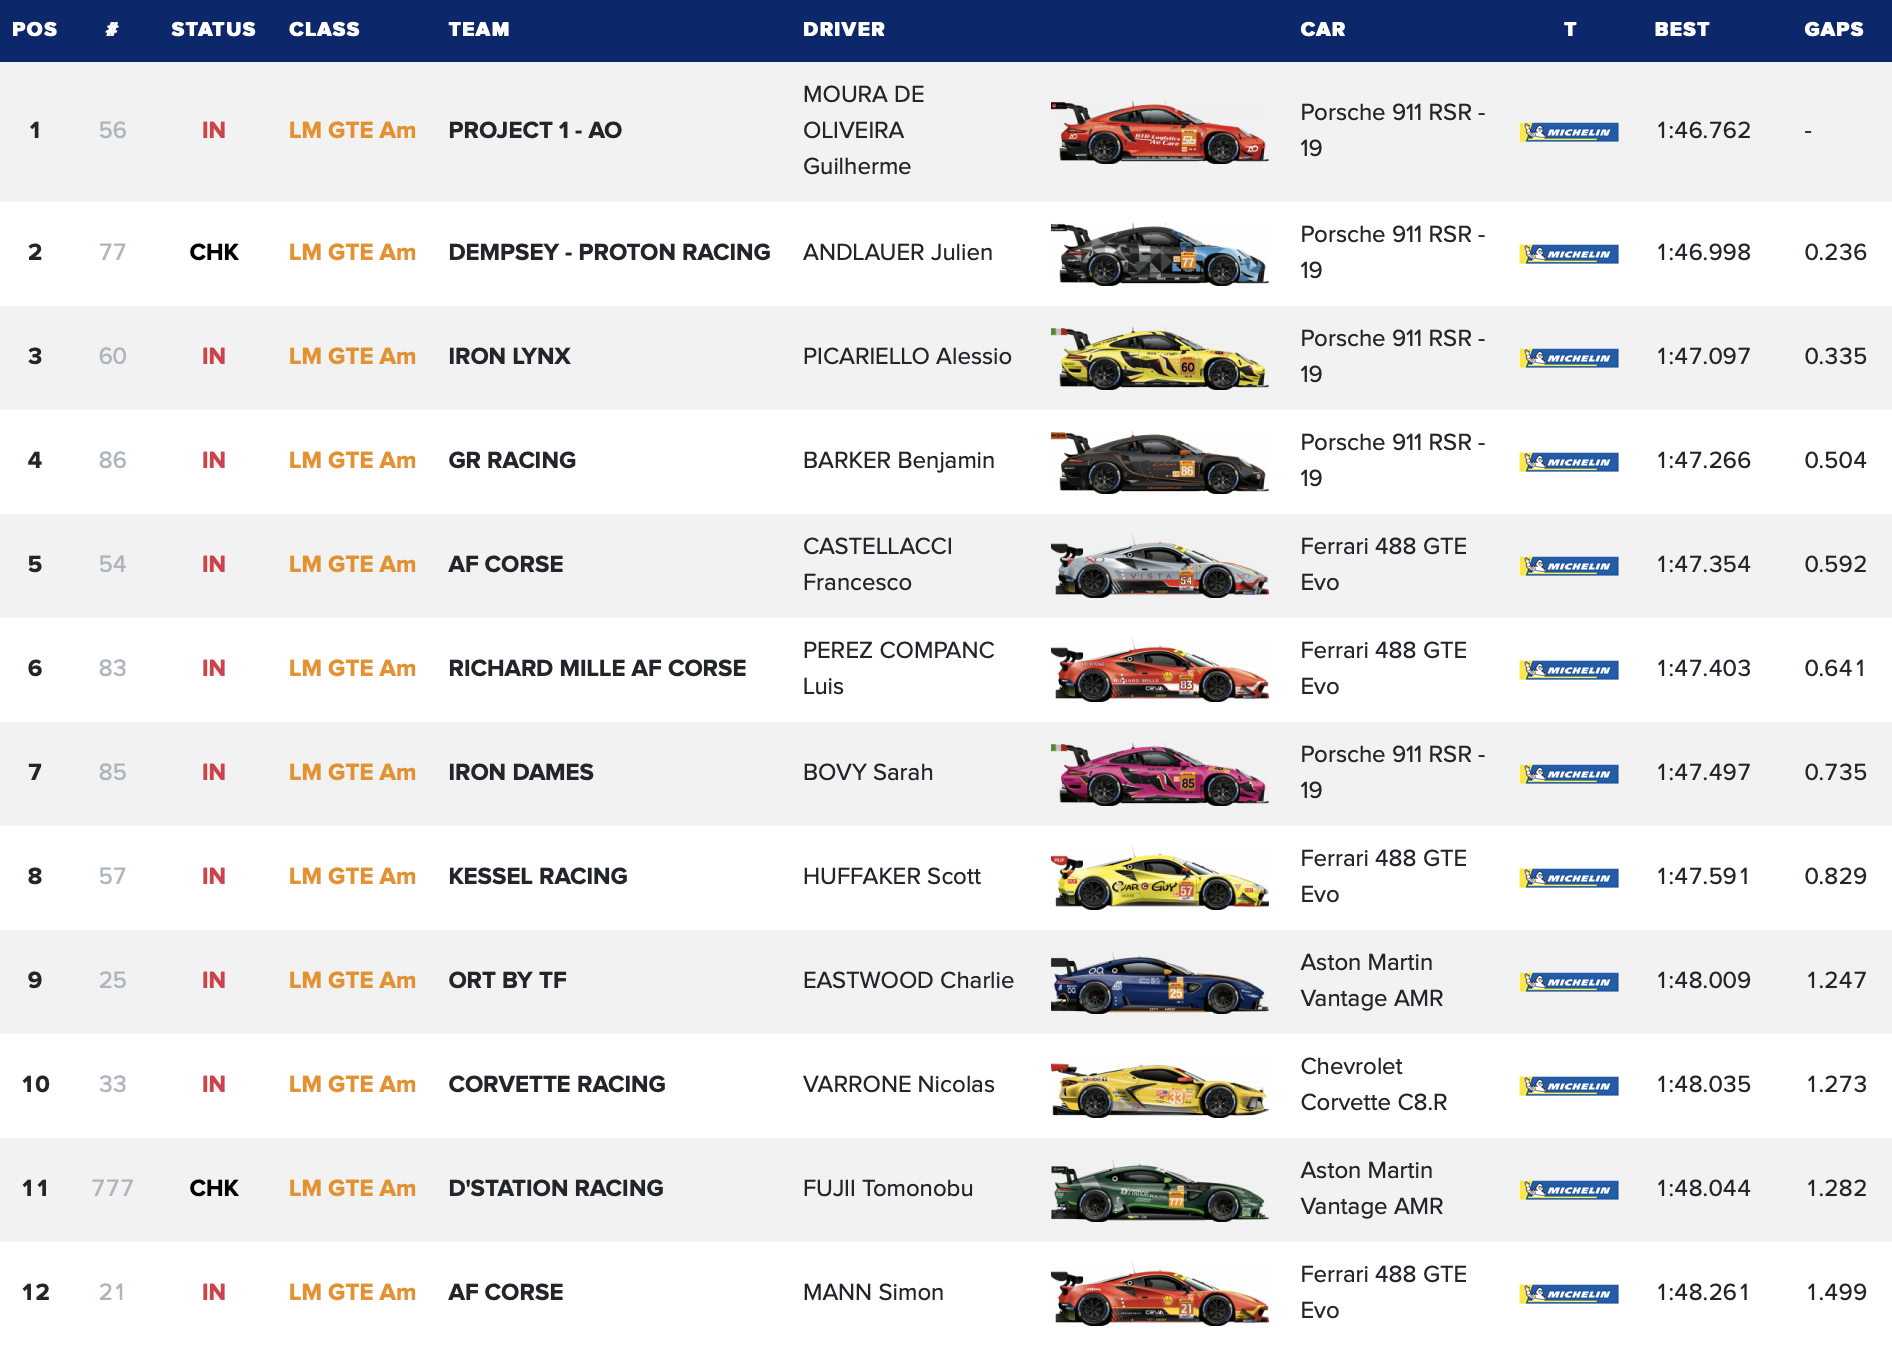Click the #77 Dempsey-Proton car image
The height and width of the screenshot is (1354, 1892).
click(1159, 254)
